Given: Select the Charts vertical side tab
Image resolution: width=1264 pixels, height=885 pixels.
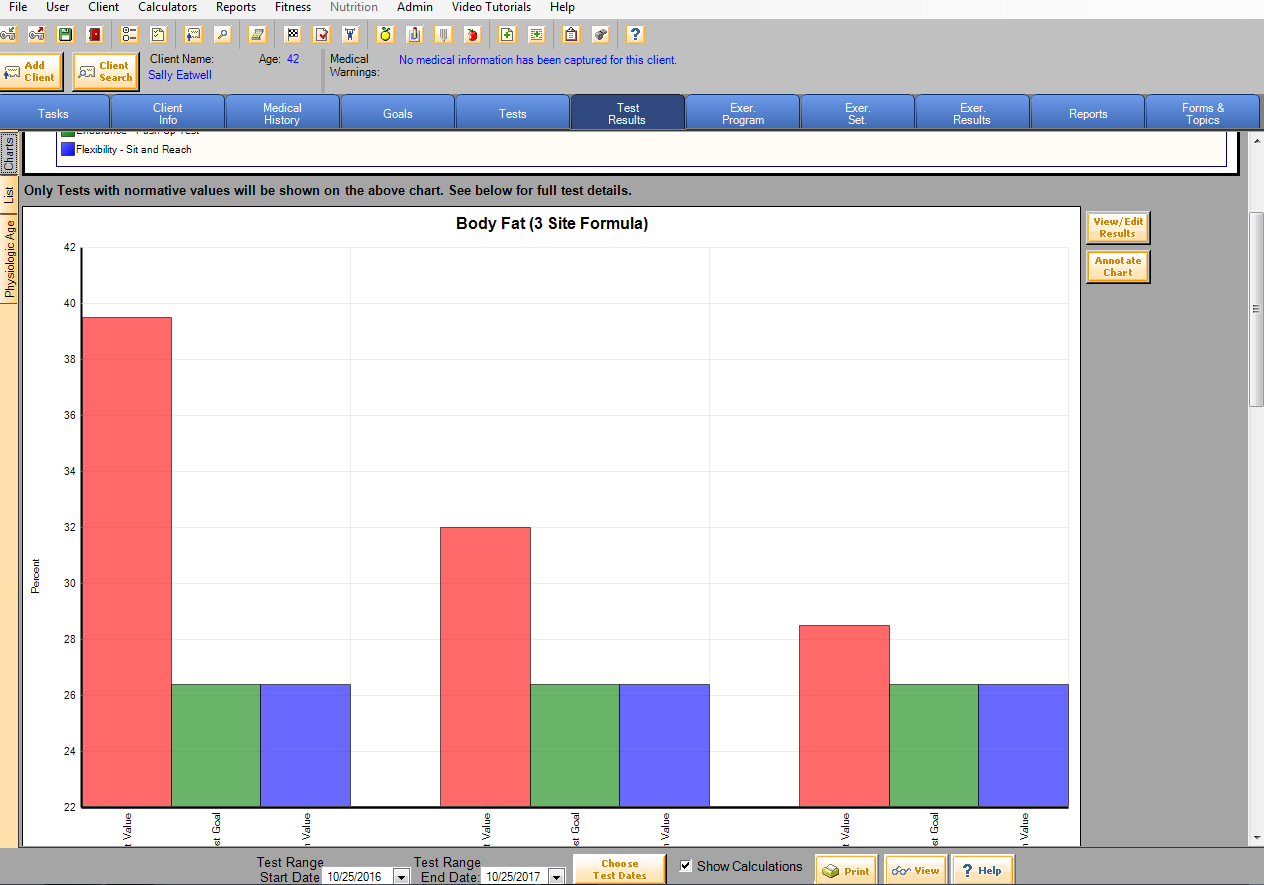Looking at the screenshot, I should (8, 153).
